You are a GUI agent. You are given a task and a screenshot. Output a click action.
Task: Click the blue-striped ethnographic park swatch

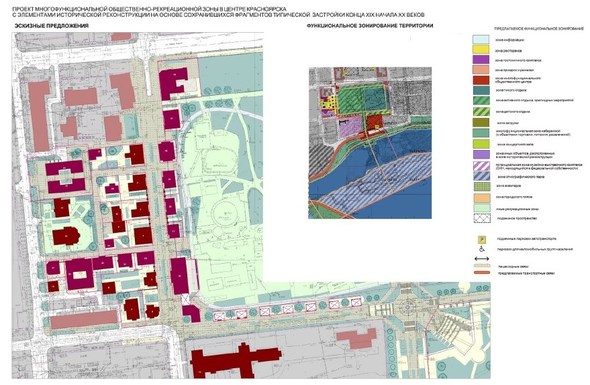click(x=482, y=176)
